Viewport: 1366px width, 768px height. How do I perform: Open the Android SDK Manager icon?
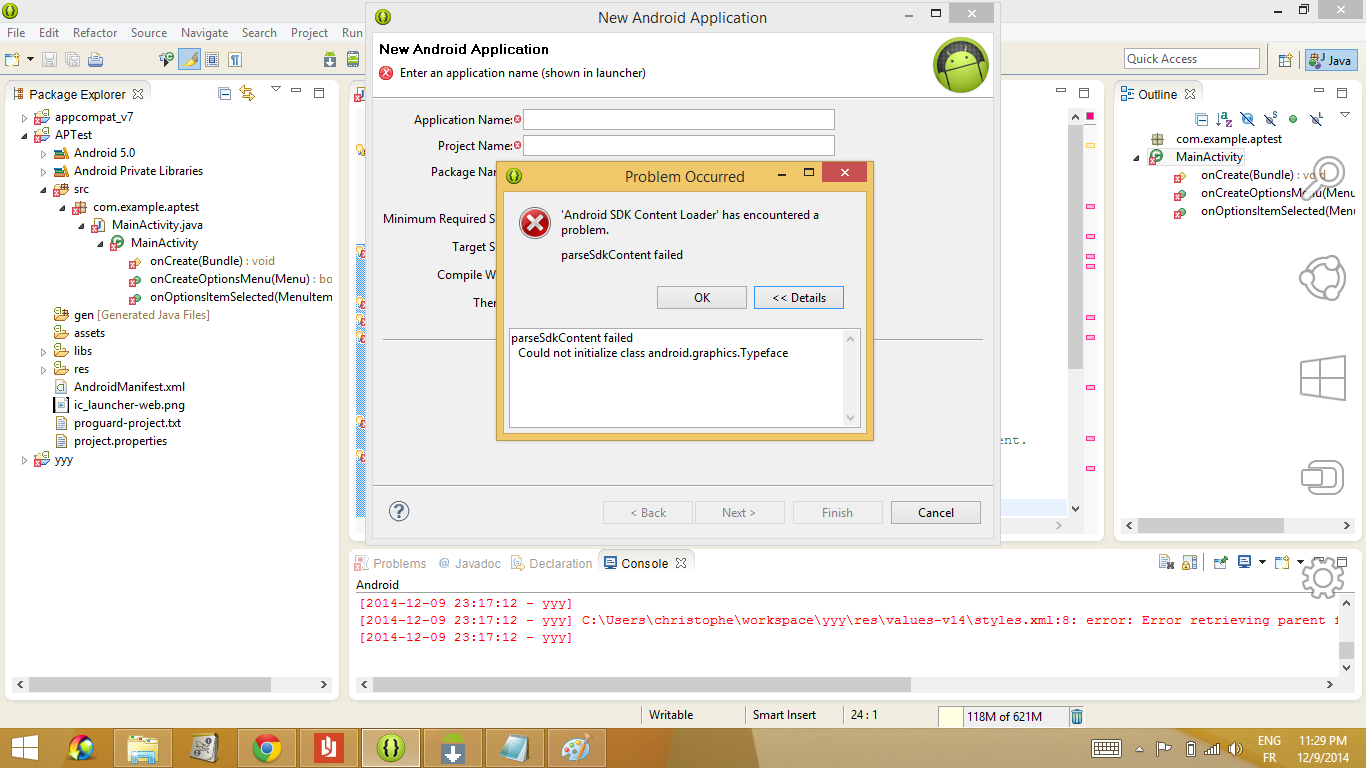click(330, 60)
